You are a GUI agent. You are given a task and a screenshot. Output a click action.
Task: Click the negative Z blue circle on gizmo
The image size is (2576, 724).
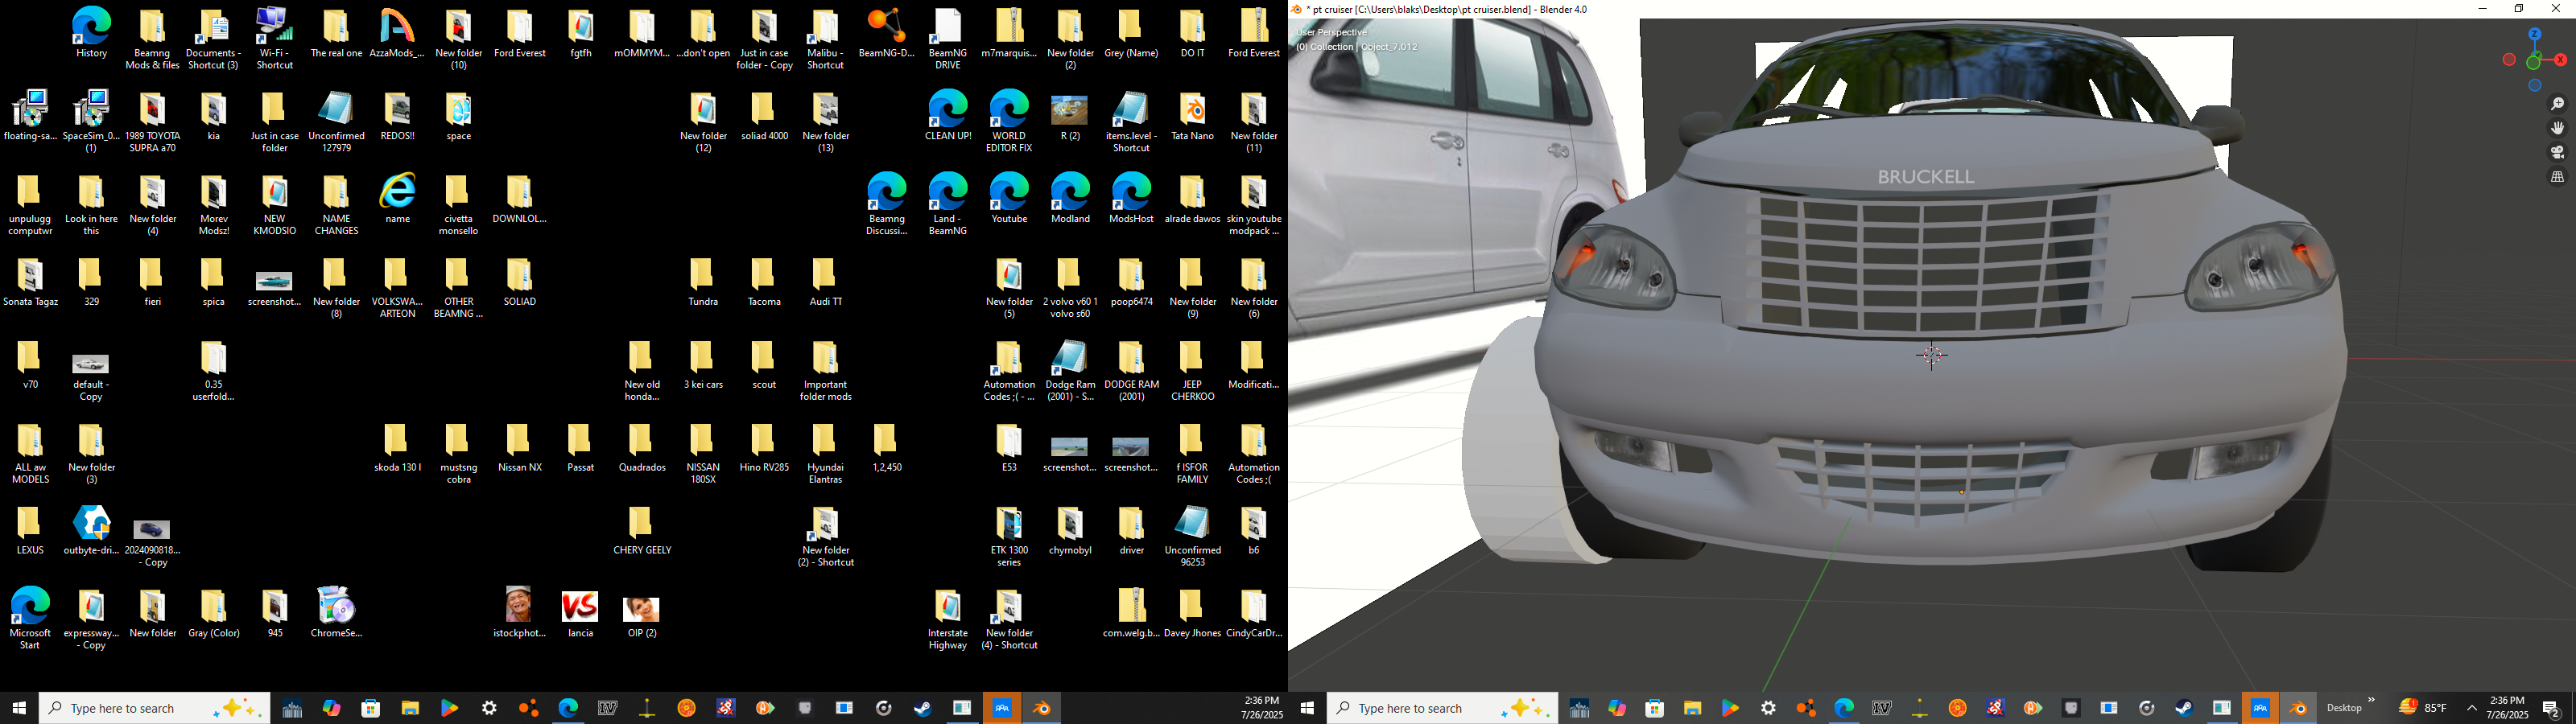(x=2535, y=86)
